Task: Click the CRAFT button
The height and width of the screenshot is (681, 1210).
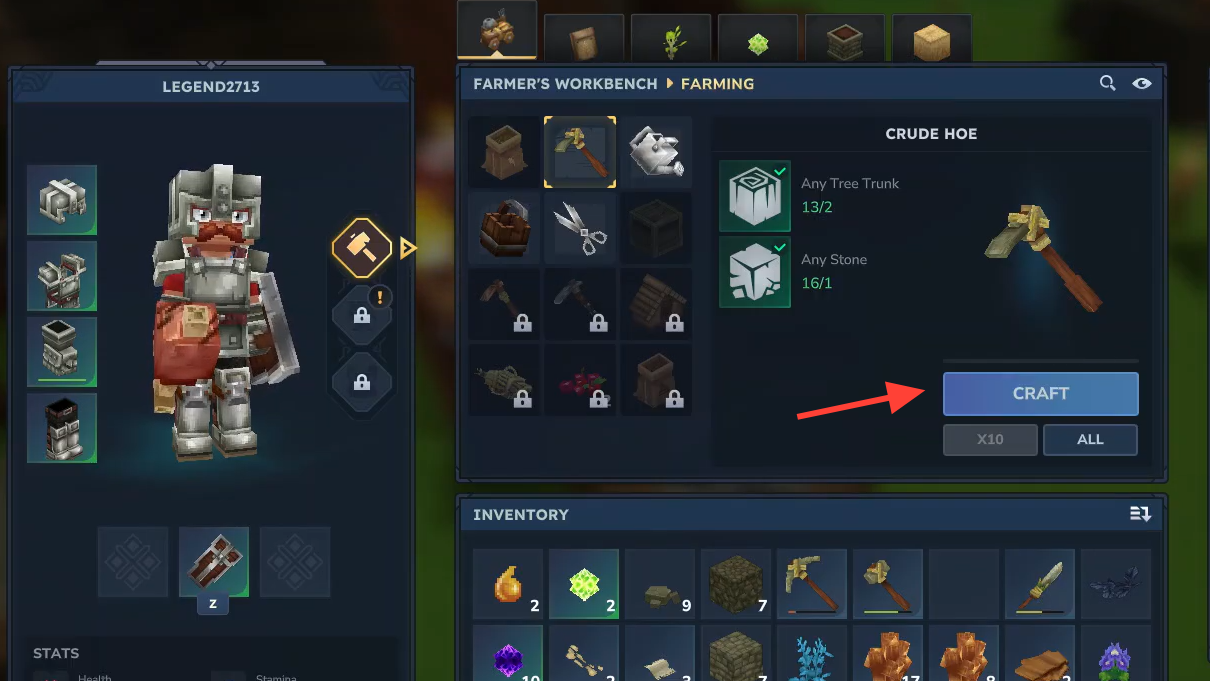Action: click(1040, 394)
